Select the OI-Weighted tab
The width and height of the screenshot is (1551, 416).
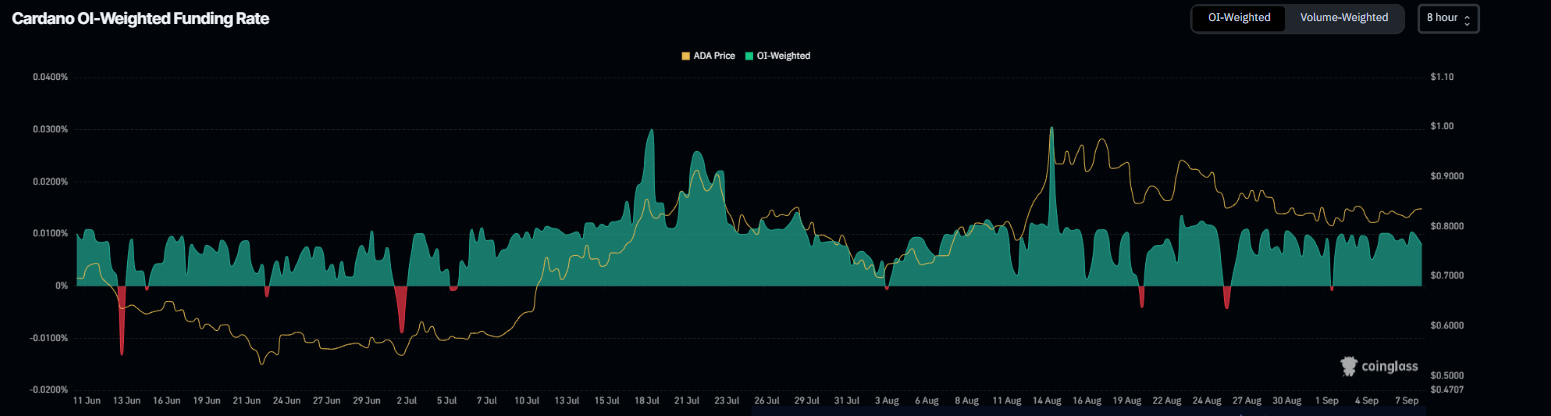(1238, 18)
